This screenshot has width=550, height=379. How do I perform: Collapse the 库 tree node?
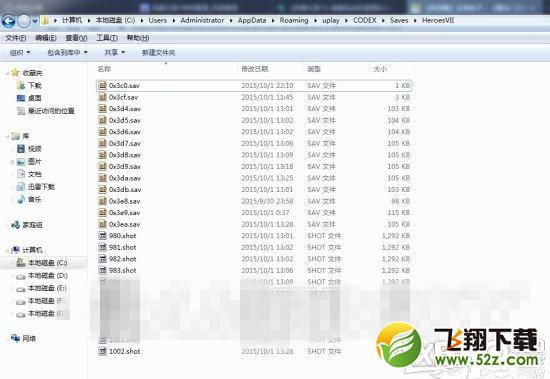click(x=8, y=136)
